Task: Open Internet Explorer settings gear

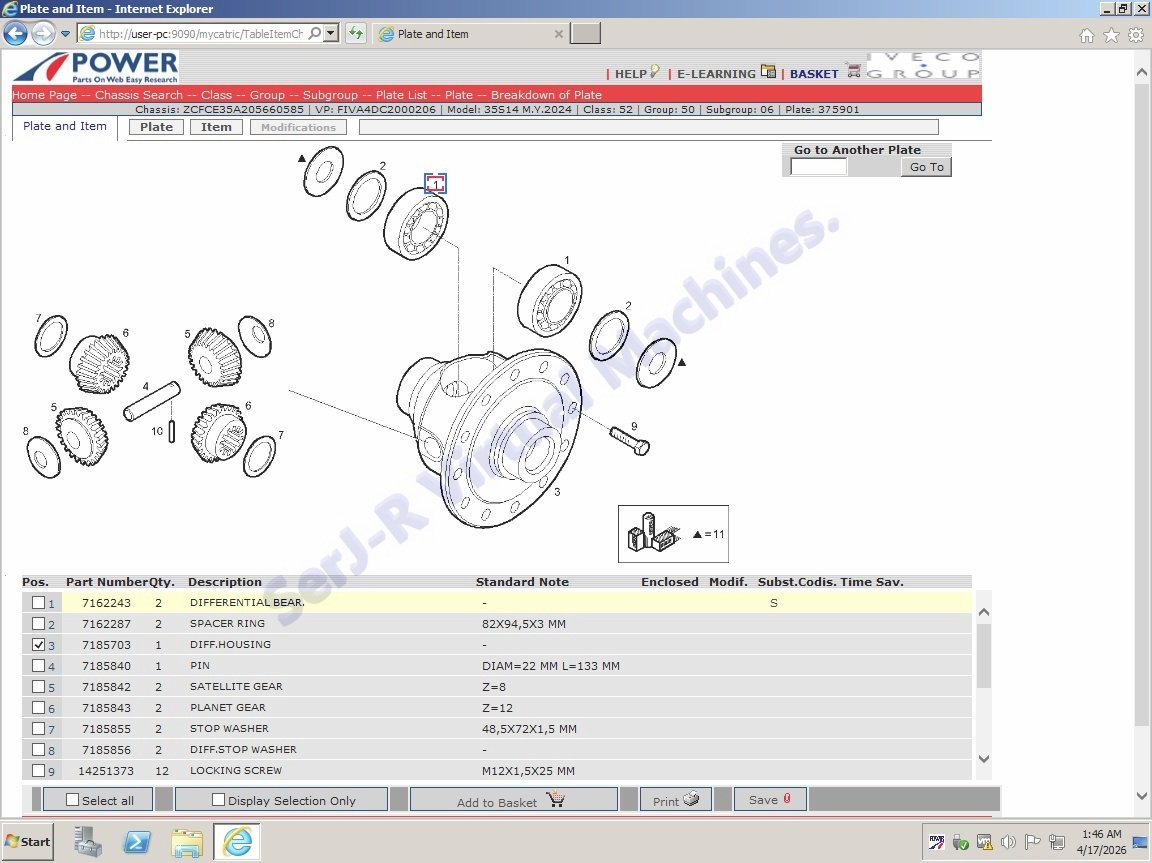Action: click(1135, 35)
